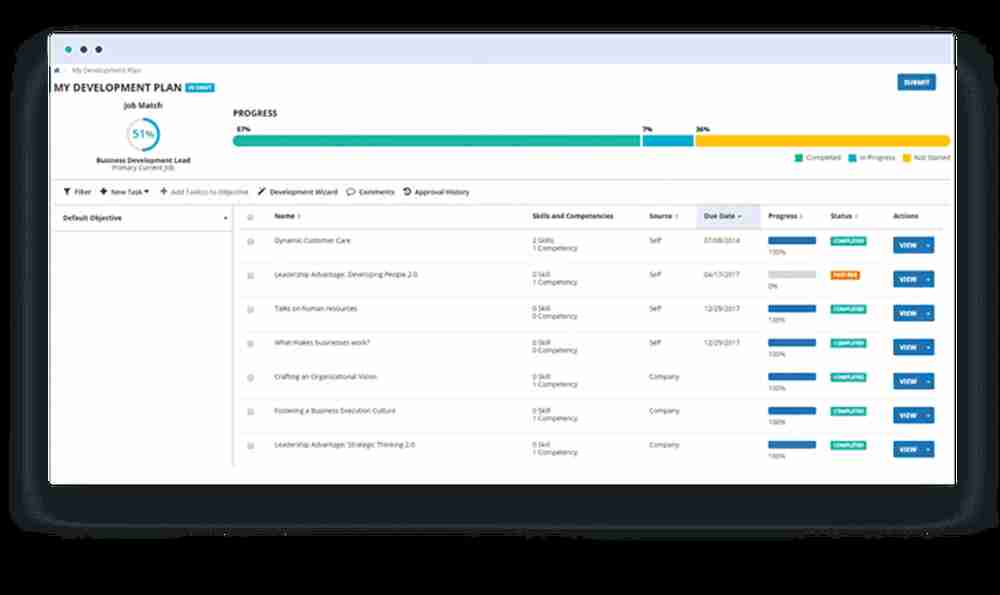This screenshot has width=1000, height=595.
Task: Click Add Task(s) to Objective
Action: (x=204, y=192)
